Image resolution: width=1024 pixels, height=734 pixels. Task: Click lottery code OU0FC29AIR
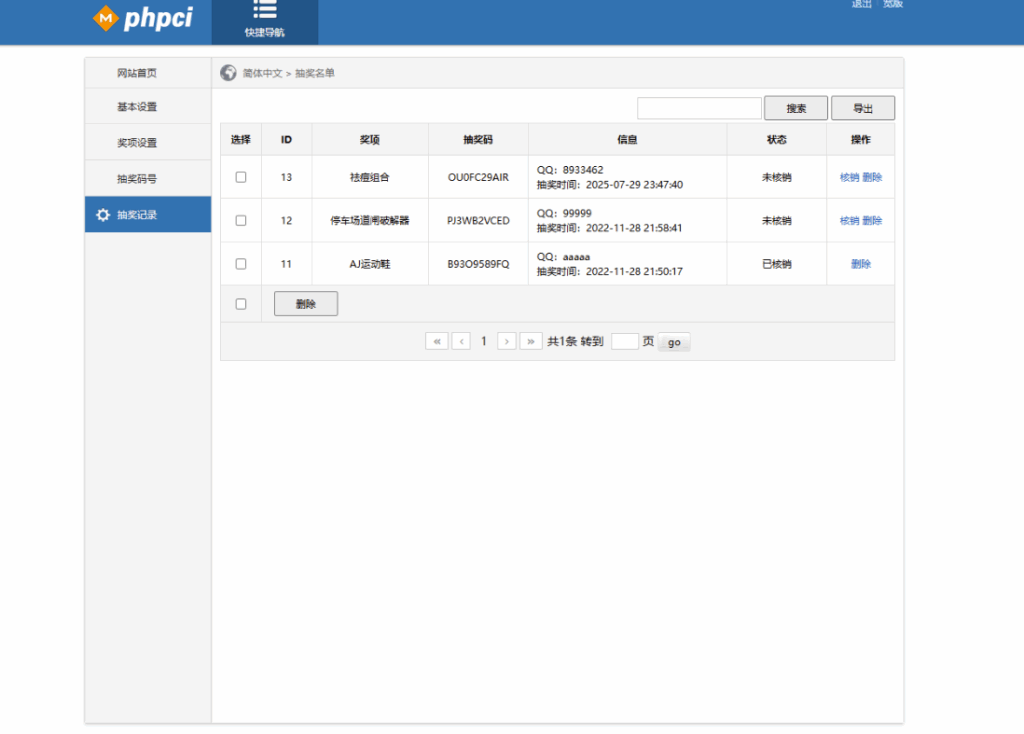[x=478, y=177]
